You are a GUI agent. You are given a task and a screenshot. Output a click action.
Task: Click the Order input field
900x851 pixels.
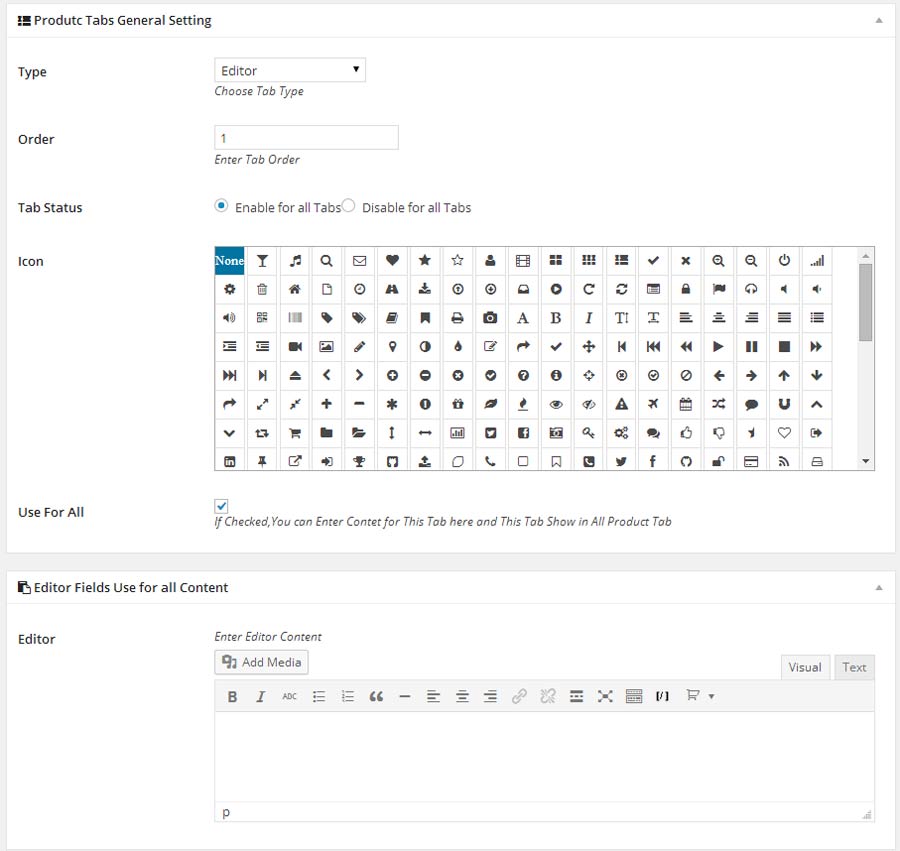point(306,138)
